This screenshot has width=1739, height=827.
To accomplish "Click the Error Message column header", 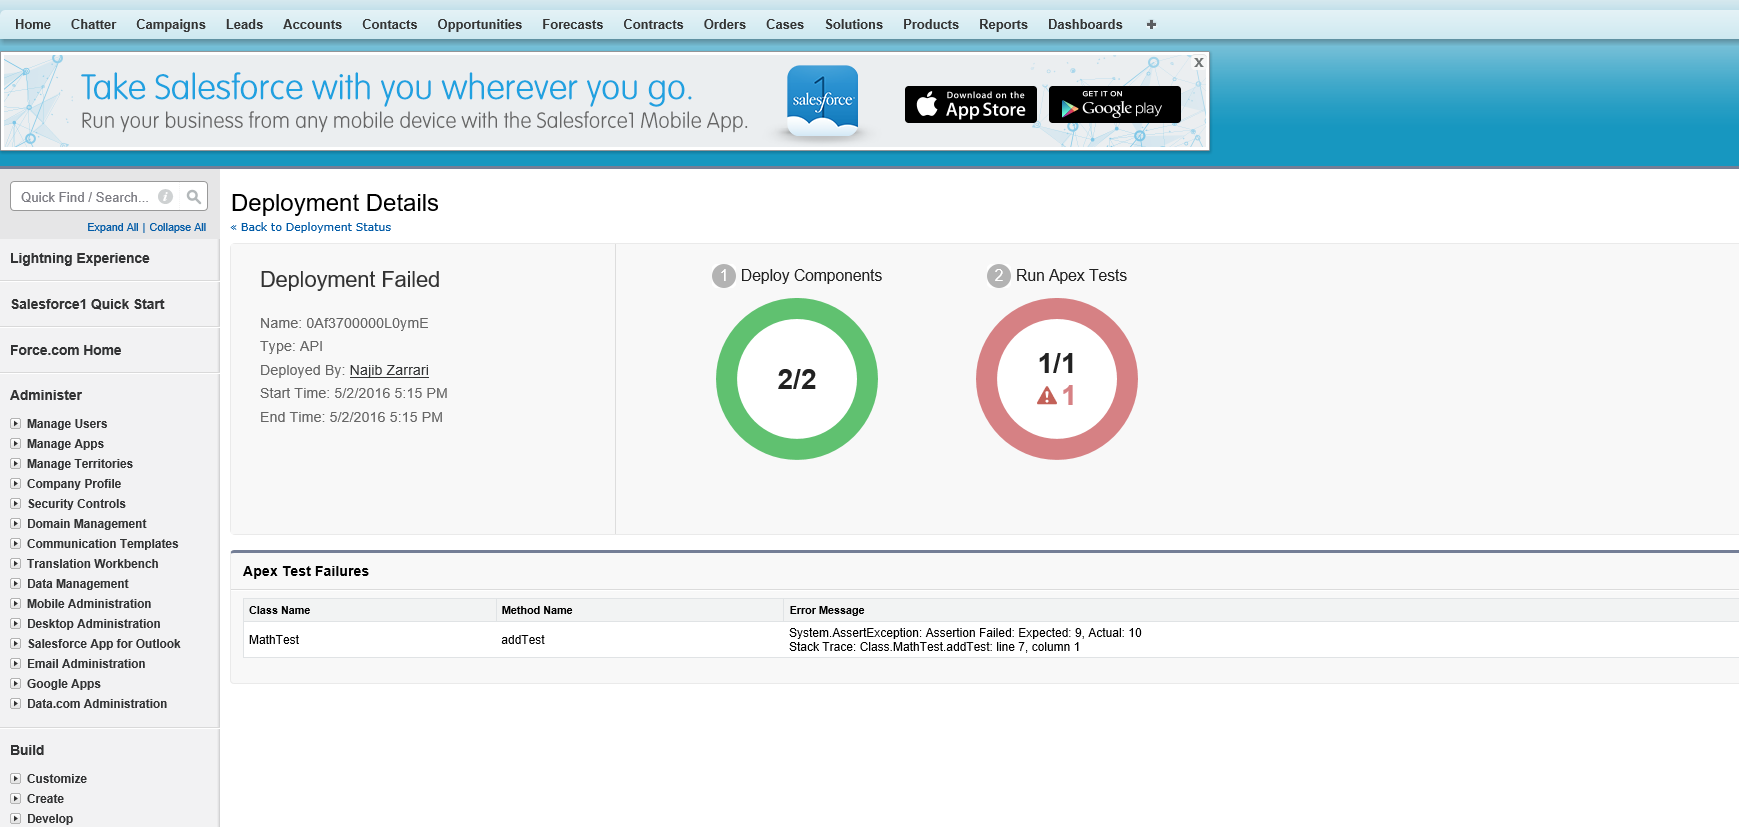I will point(827,610).
